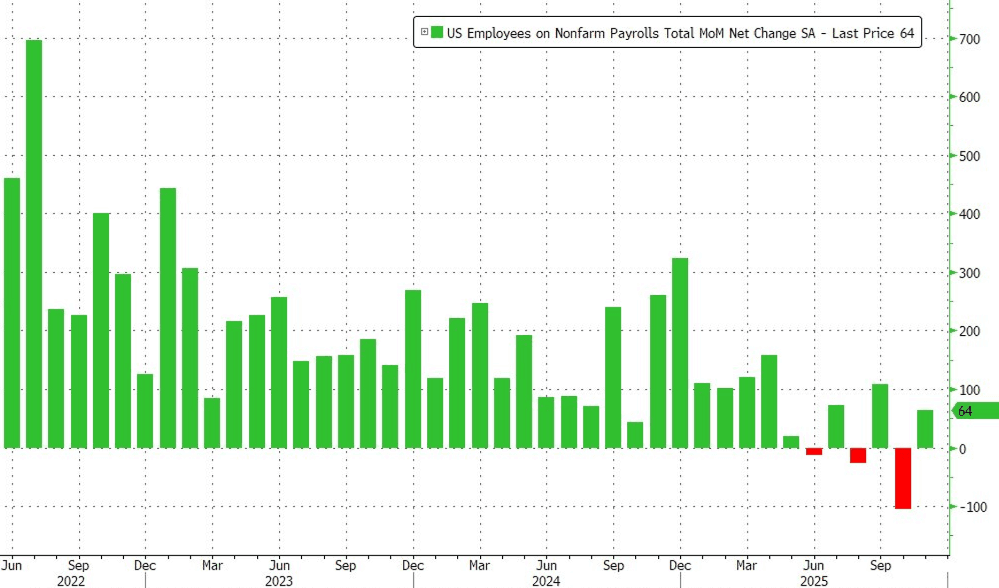Screen dimensions: 999x588
Task: Click the large red bar reaching -100
Action: pos(903,478)
